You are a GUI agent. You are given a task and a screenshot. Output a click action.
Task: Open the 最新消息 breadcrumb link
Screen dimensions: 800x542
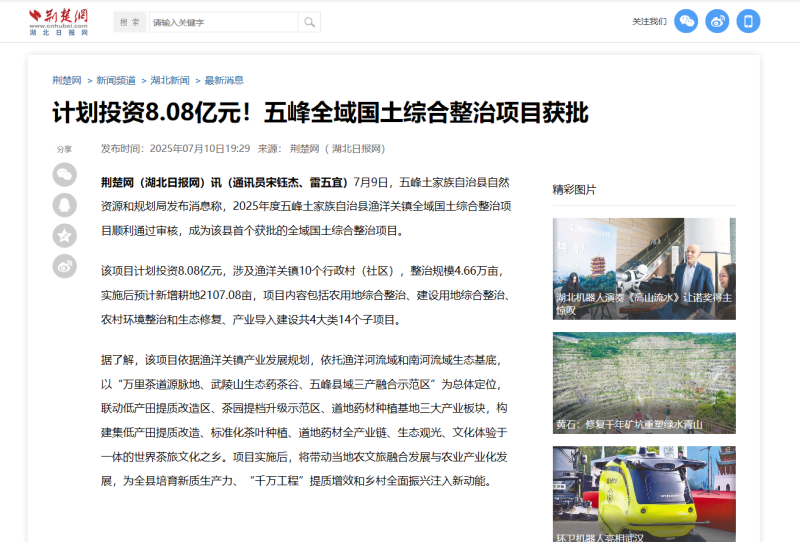pos(224,80)
